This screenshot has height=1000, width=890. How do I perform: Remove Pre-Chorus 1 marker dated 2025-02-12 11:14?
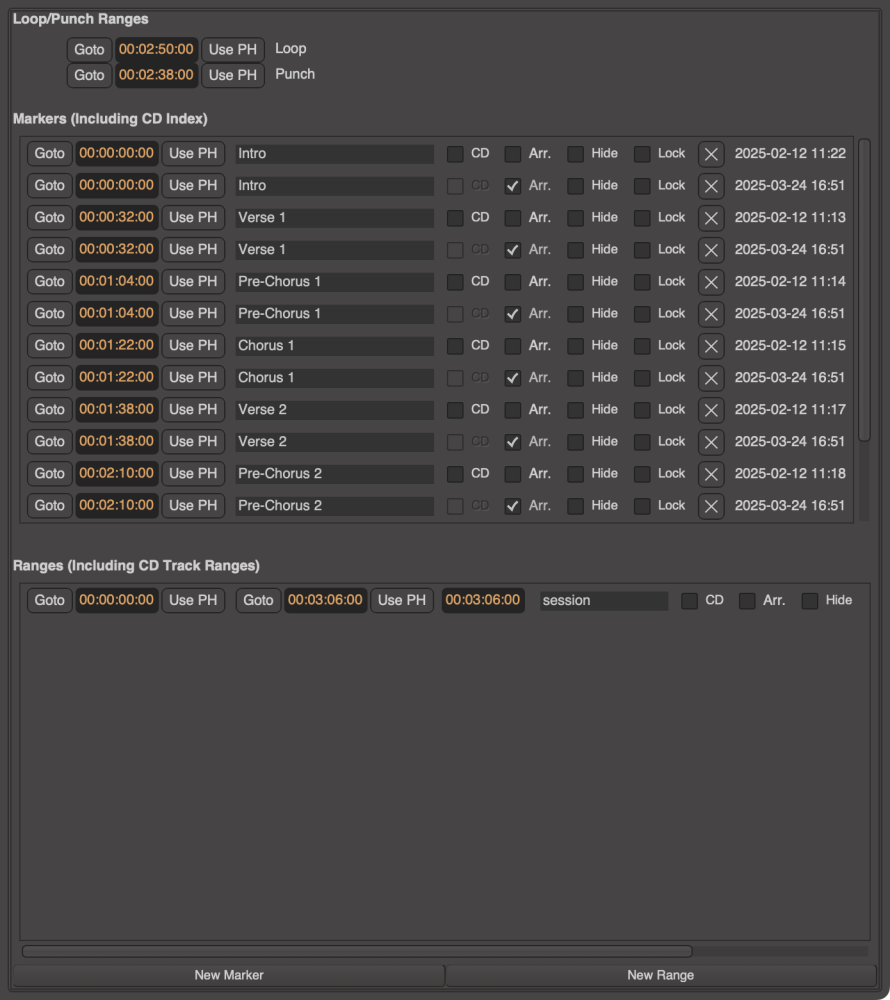tap(711, 281)
